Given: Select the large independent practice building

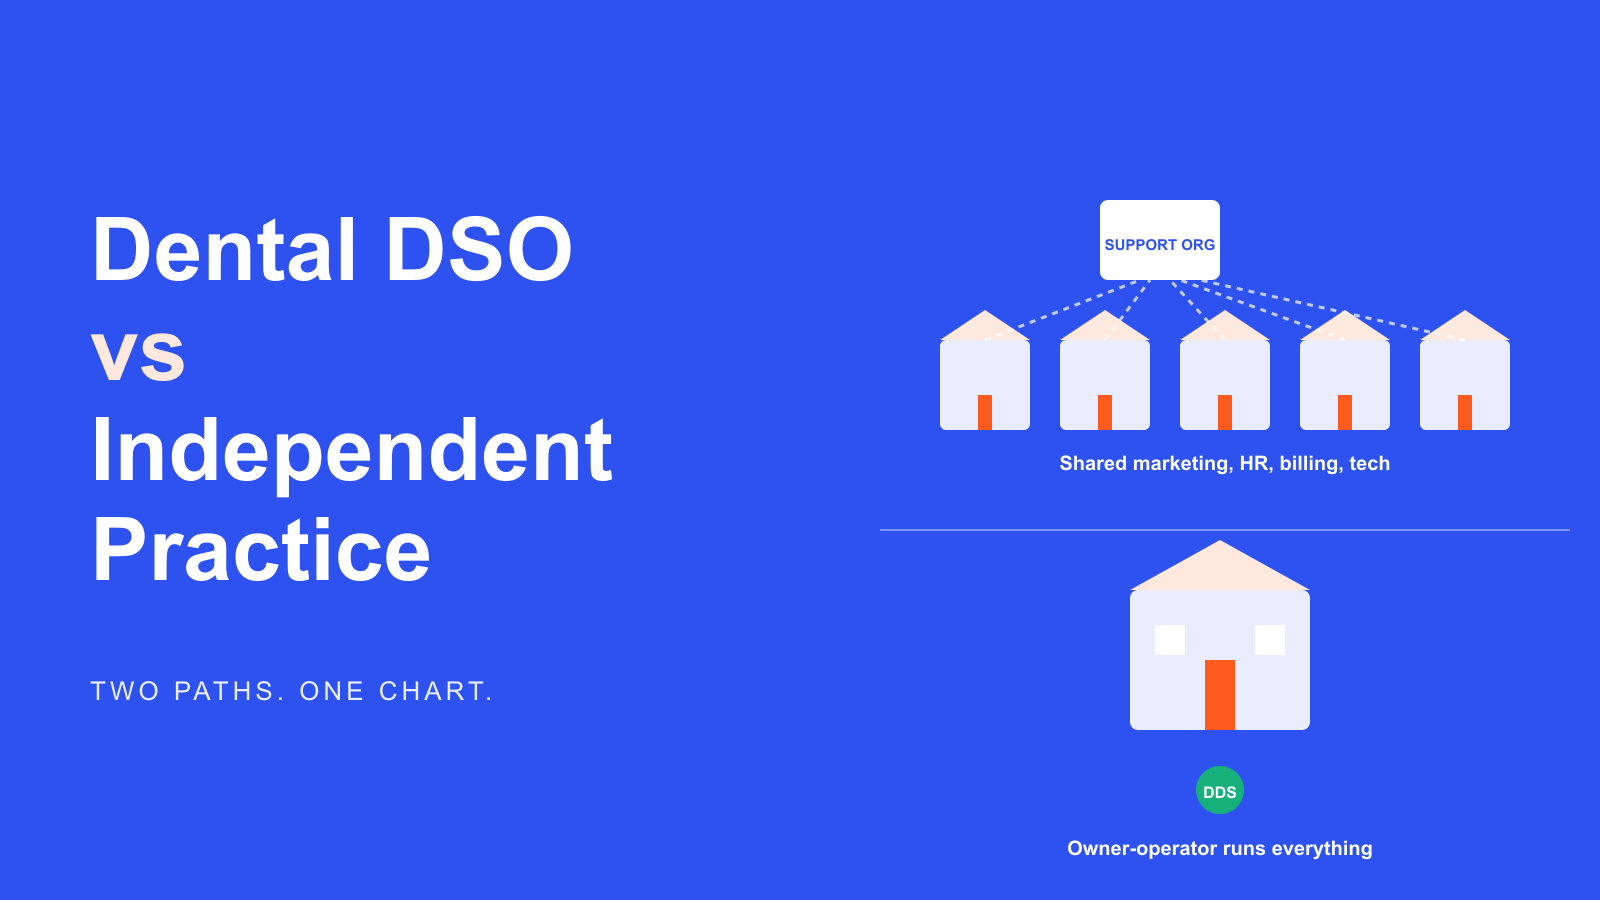Looking at the screenshot, I should [x=1220, y=635].
